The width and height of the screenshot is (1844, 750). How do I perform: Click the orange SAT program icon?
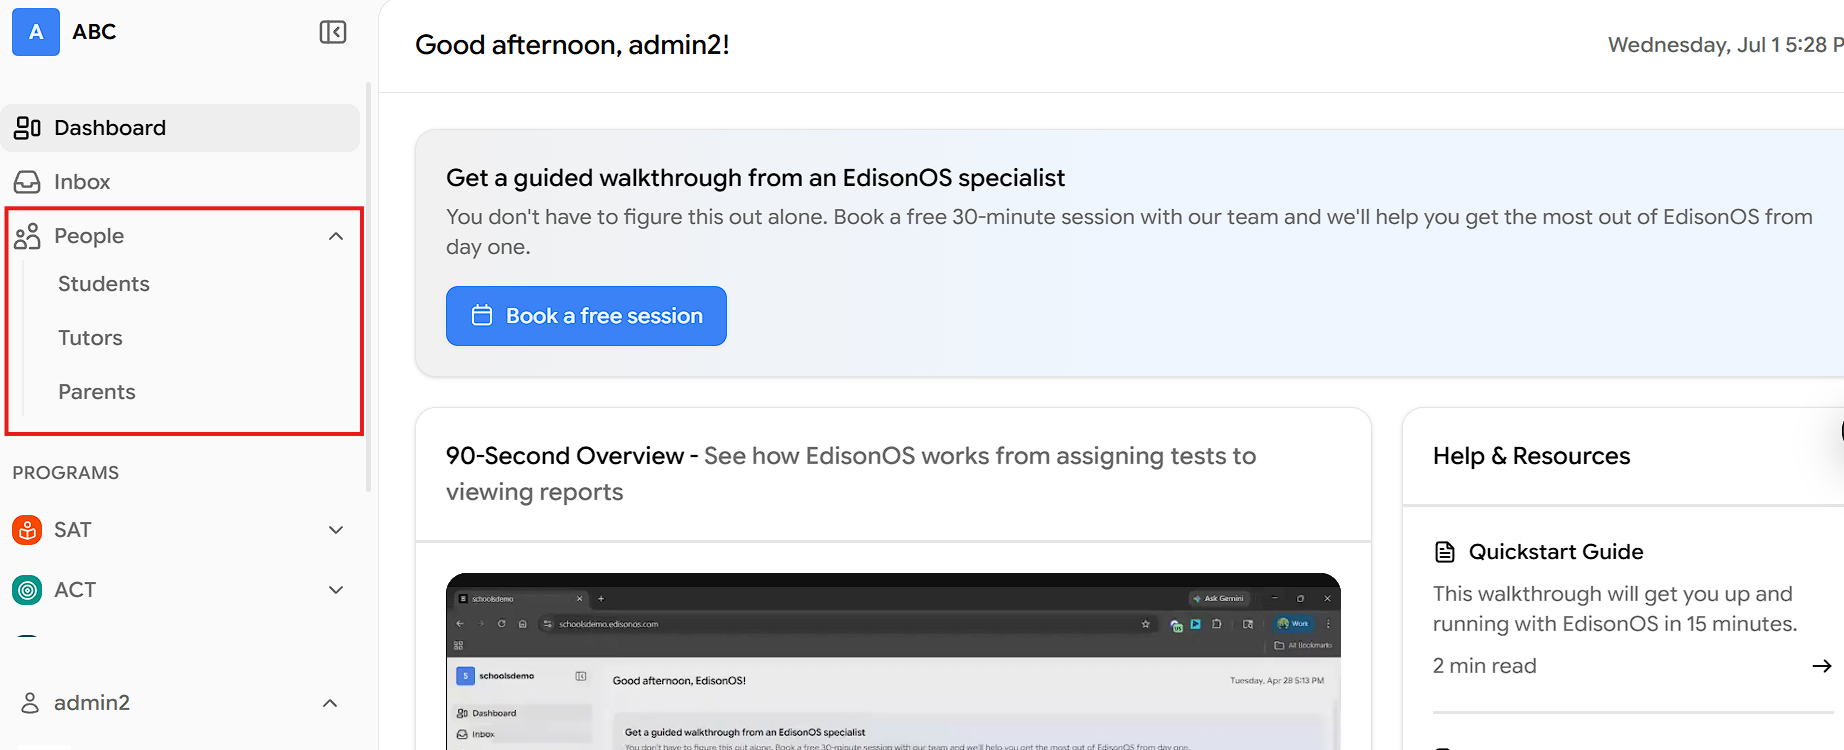pos(27,530)
